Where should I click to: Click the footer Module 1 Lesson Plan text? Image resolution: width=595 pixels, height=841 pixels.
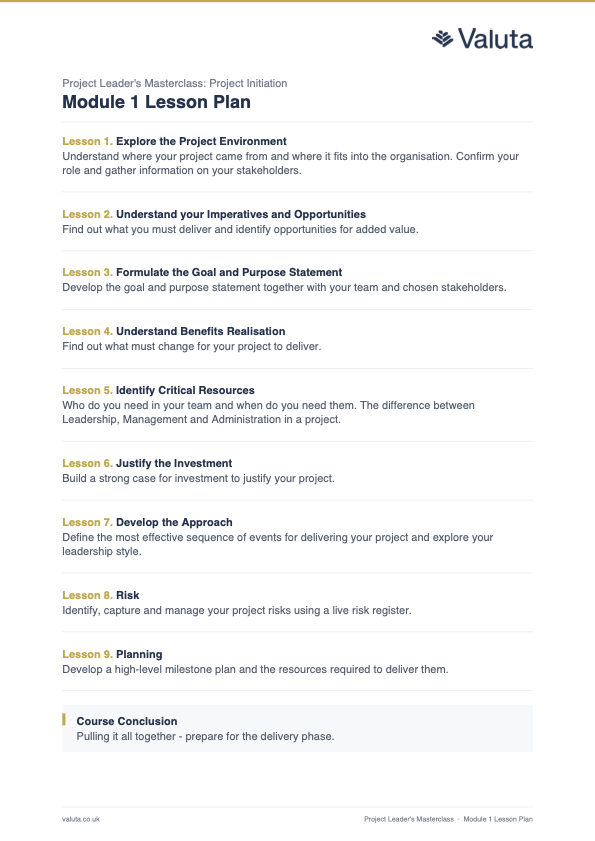(498, 819)
